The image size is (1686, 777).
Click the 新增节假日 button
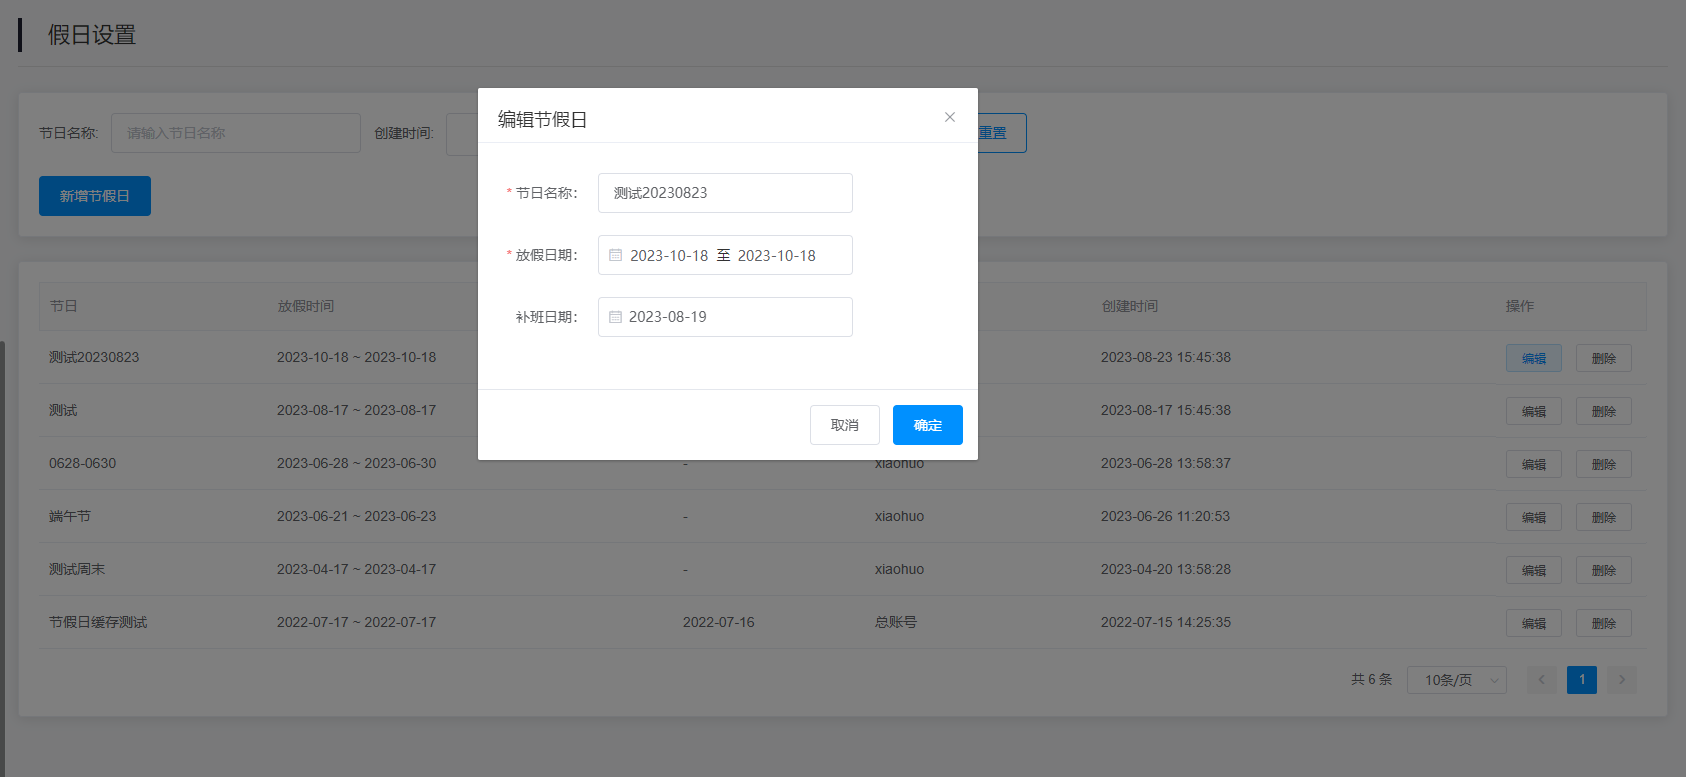(x=95, y=196)
